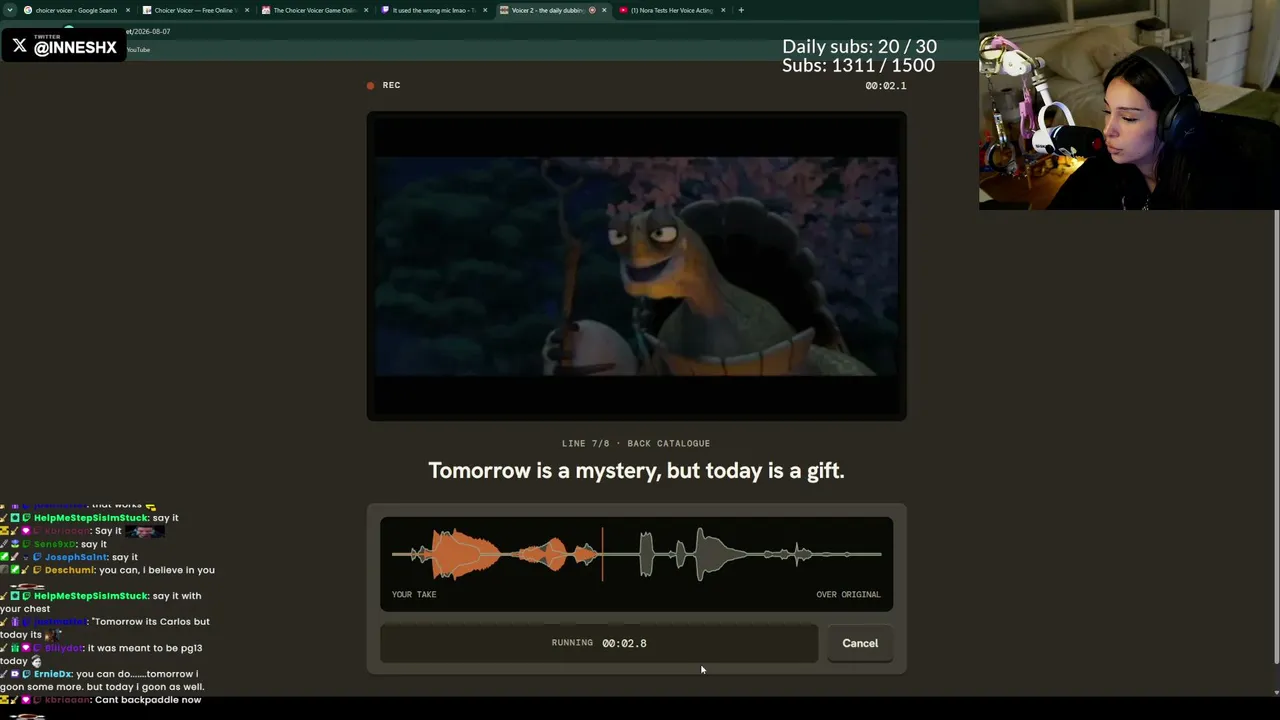This screenshot has height=720, width=1280.
Task: Click the turtle movie clip preview
Action: tap(637, 266)
